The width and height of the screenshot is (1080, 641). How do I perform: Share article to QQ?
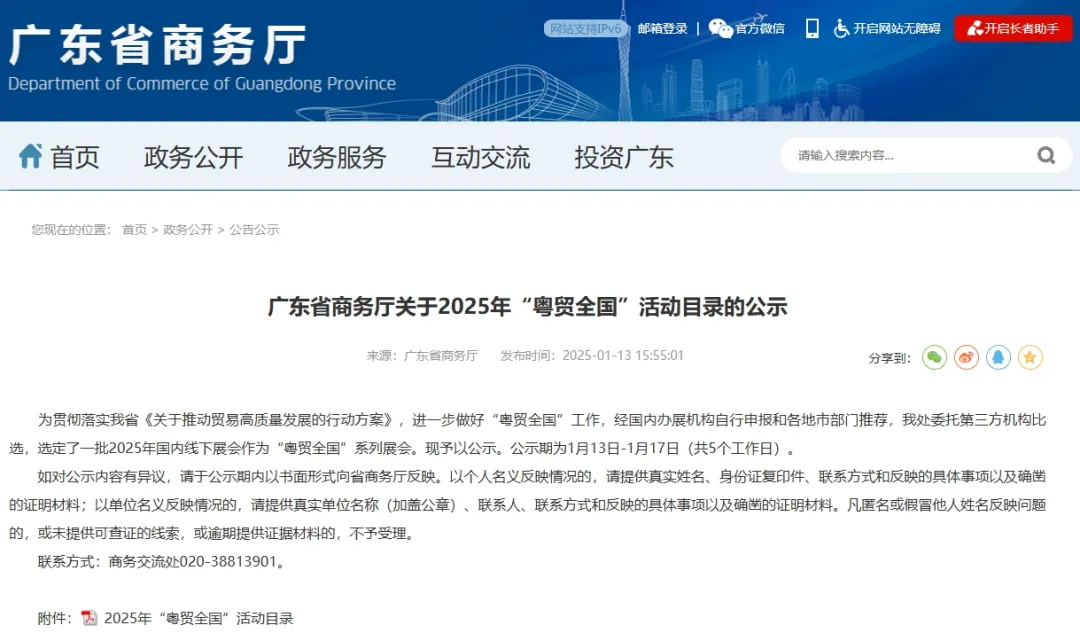coord(997,357)
